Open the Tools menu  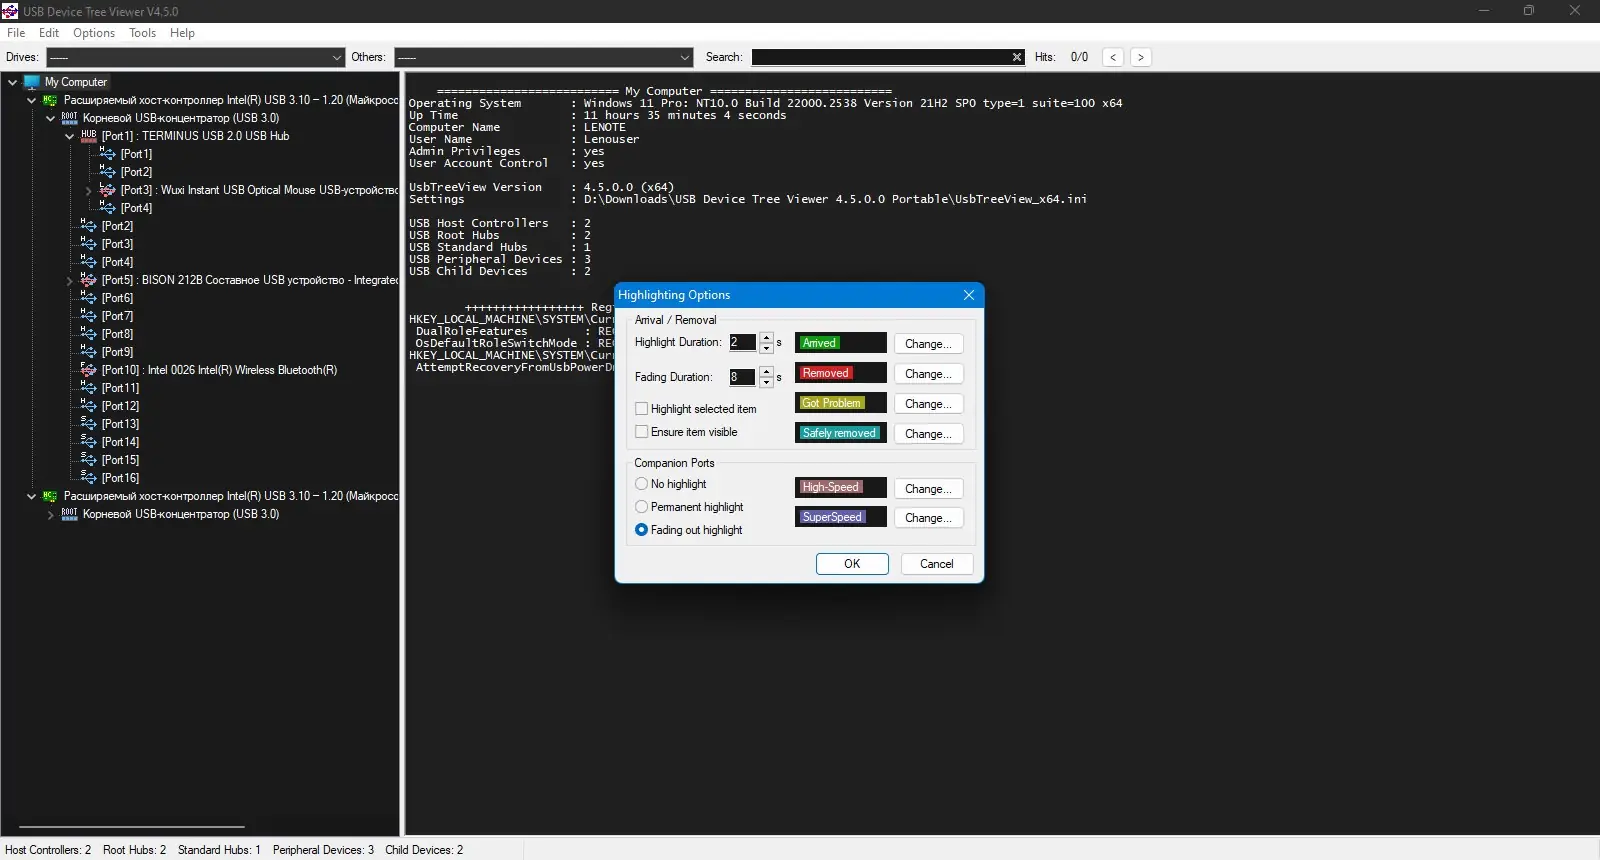tap(143, 33)
